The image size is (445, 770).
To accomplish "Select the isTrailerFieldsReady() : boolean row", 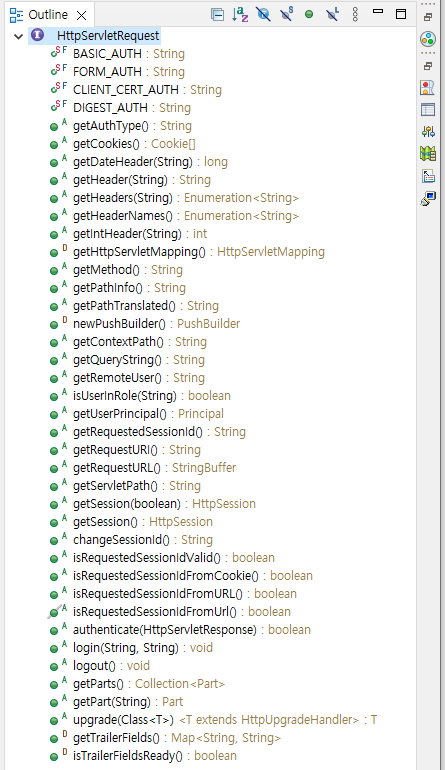I will (x=144, y=756).
